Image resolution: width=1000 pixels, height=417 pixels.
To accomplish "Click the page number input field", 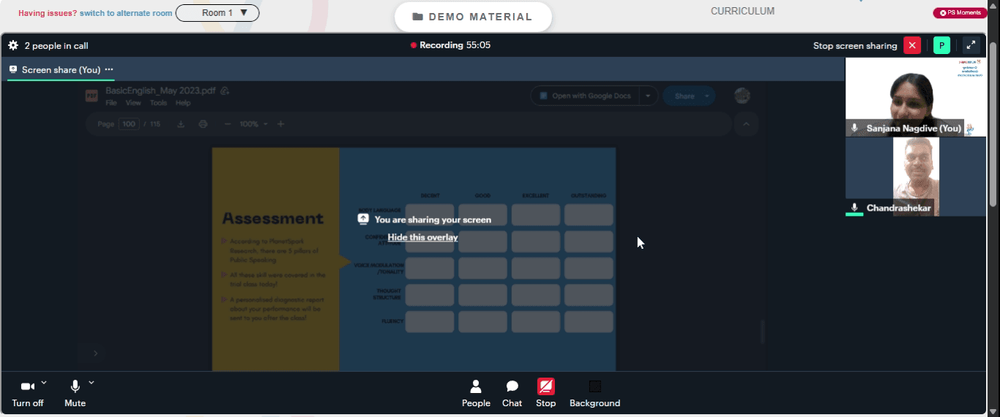I will point(129,124).
